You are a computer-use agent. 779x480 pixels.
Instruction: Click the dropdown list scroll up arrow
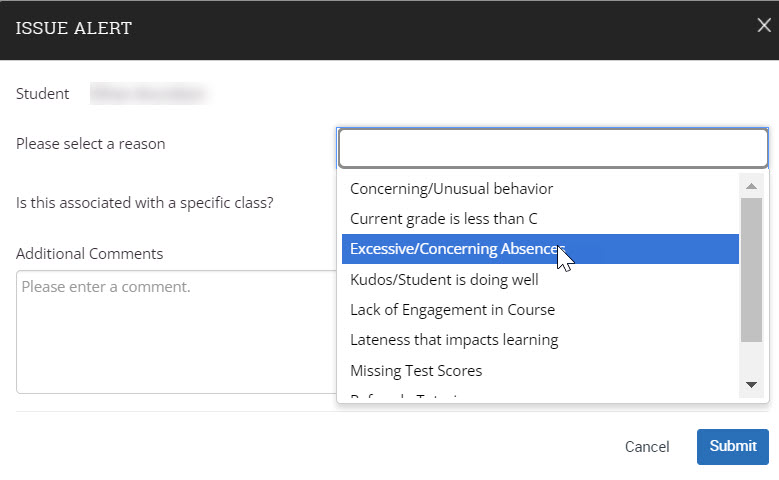click(751, 186)
